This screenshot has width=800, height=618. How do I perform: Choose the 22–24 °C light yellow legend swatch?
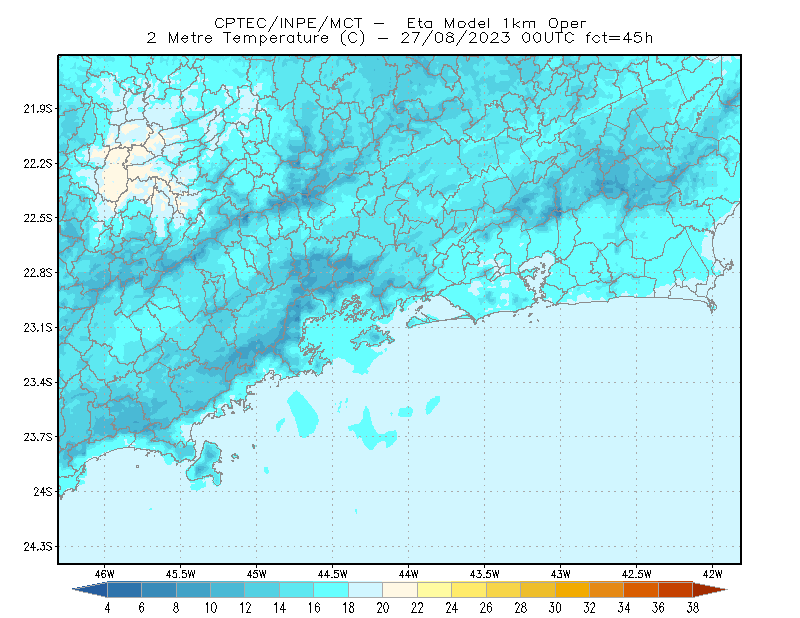pyautogui.click(x=435, y=590)
